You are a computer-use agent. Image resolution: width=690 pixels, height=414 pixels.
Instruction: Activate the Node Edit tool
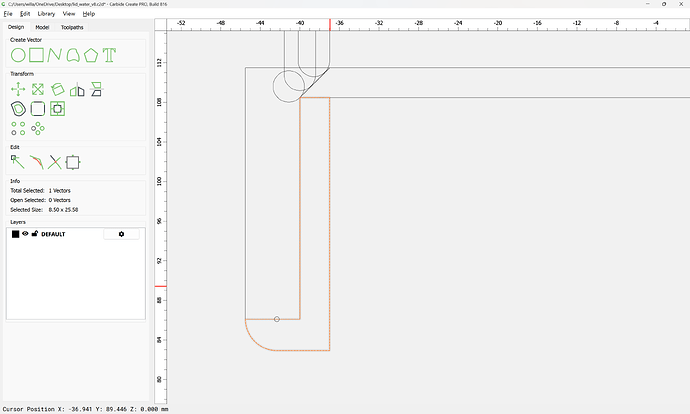tap(18, 162)
